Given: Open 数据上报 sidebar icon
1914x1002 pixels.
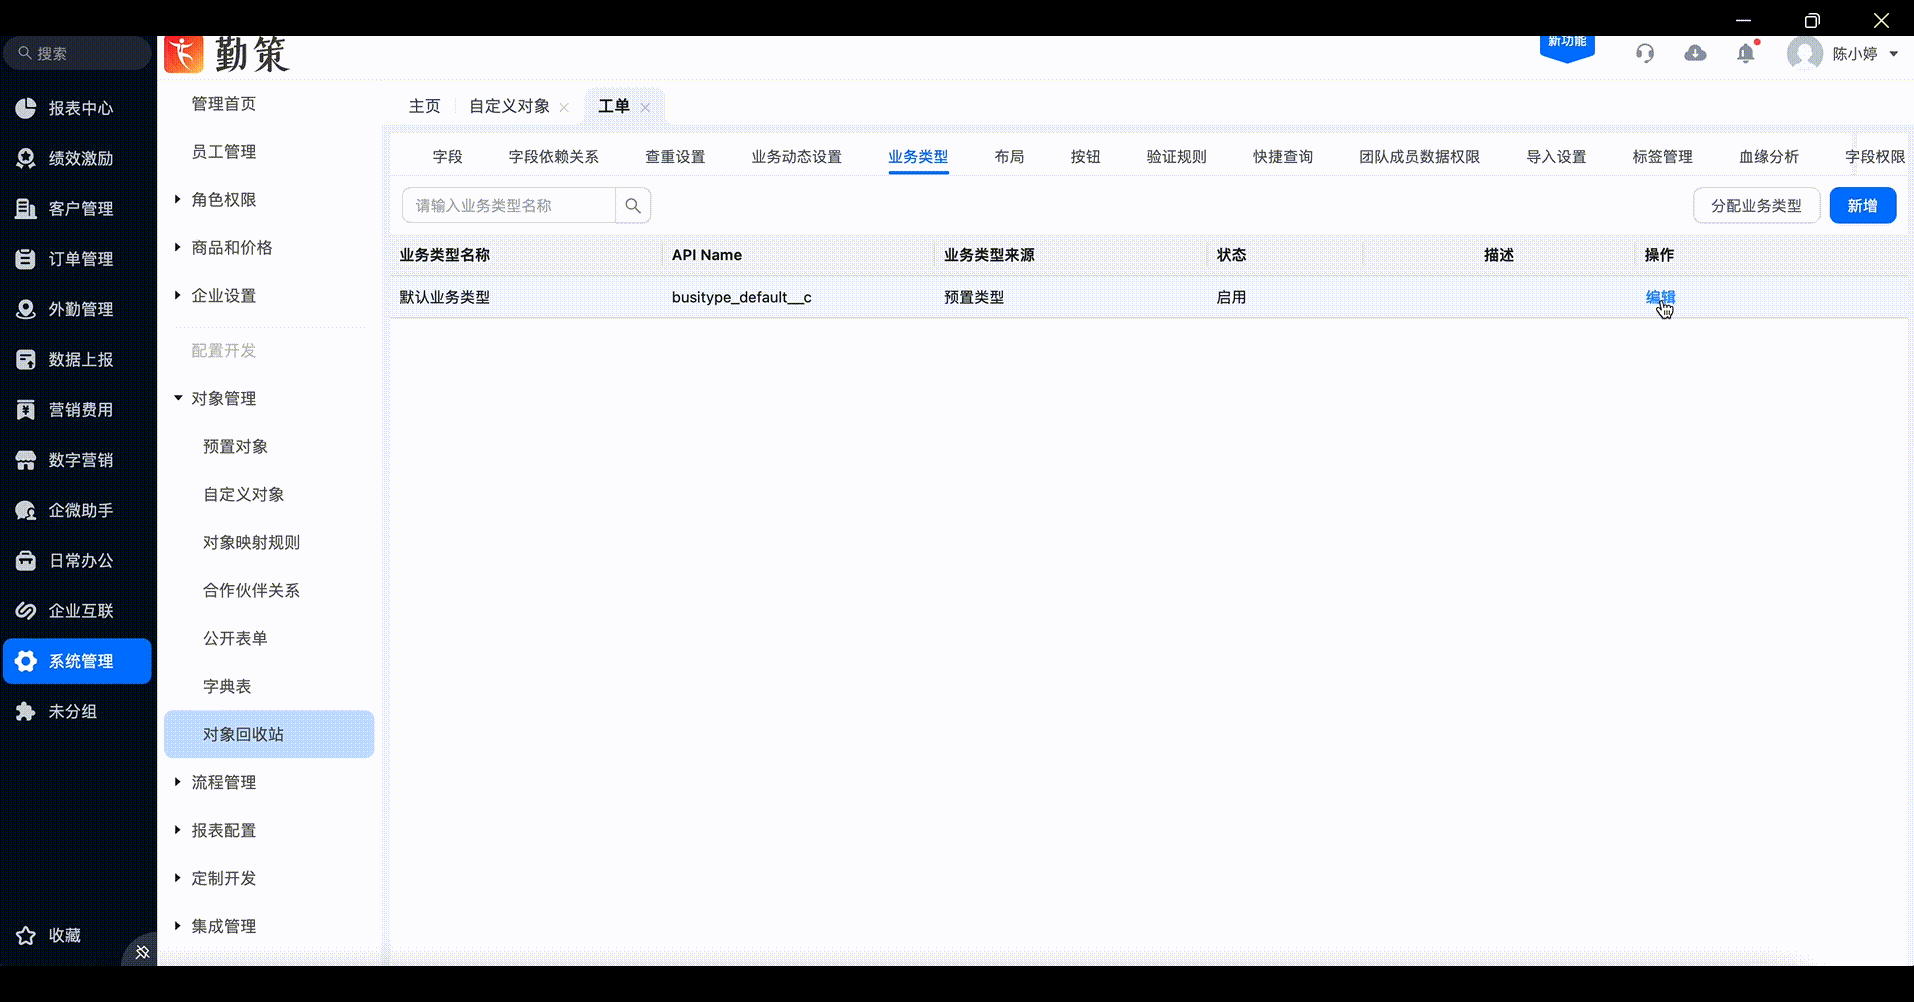Looking at the screenshot, I should [x=26, y=359].
